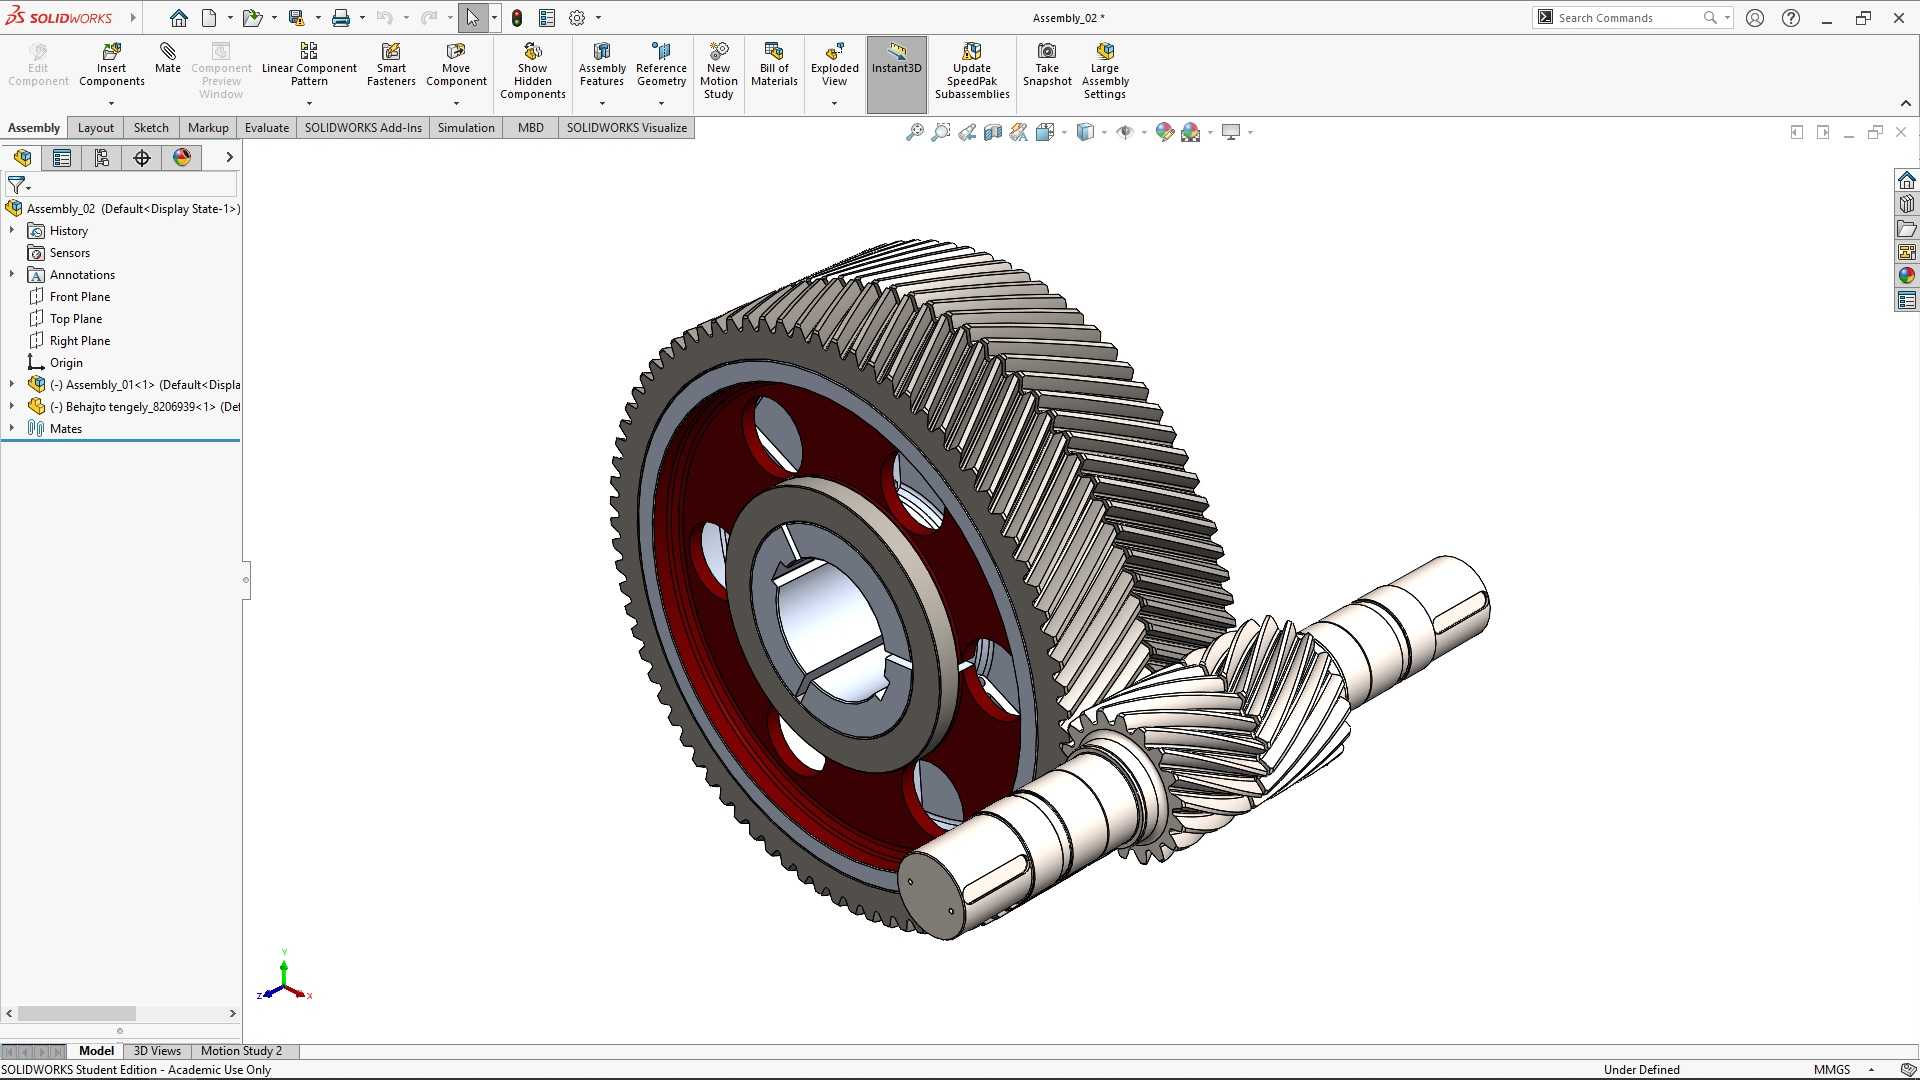
Task: Open the DimXpertManager tab
Action: (142, 158)
